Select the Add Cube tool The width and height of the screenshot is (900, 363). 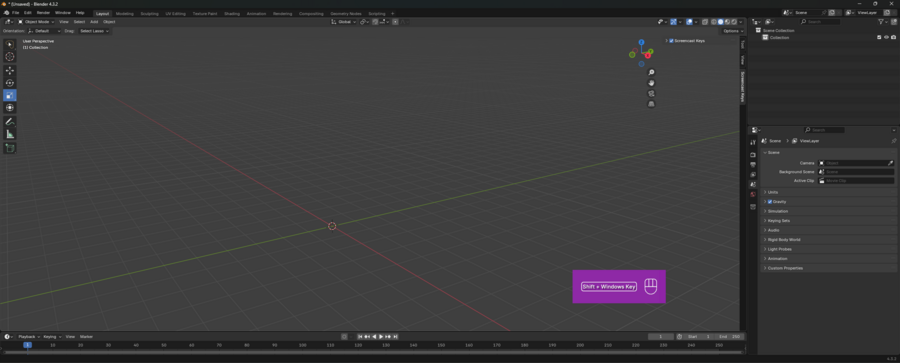10,148
